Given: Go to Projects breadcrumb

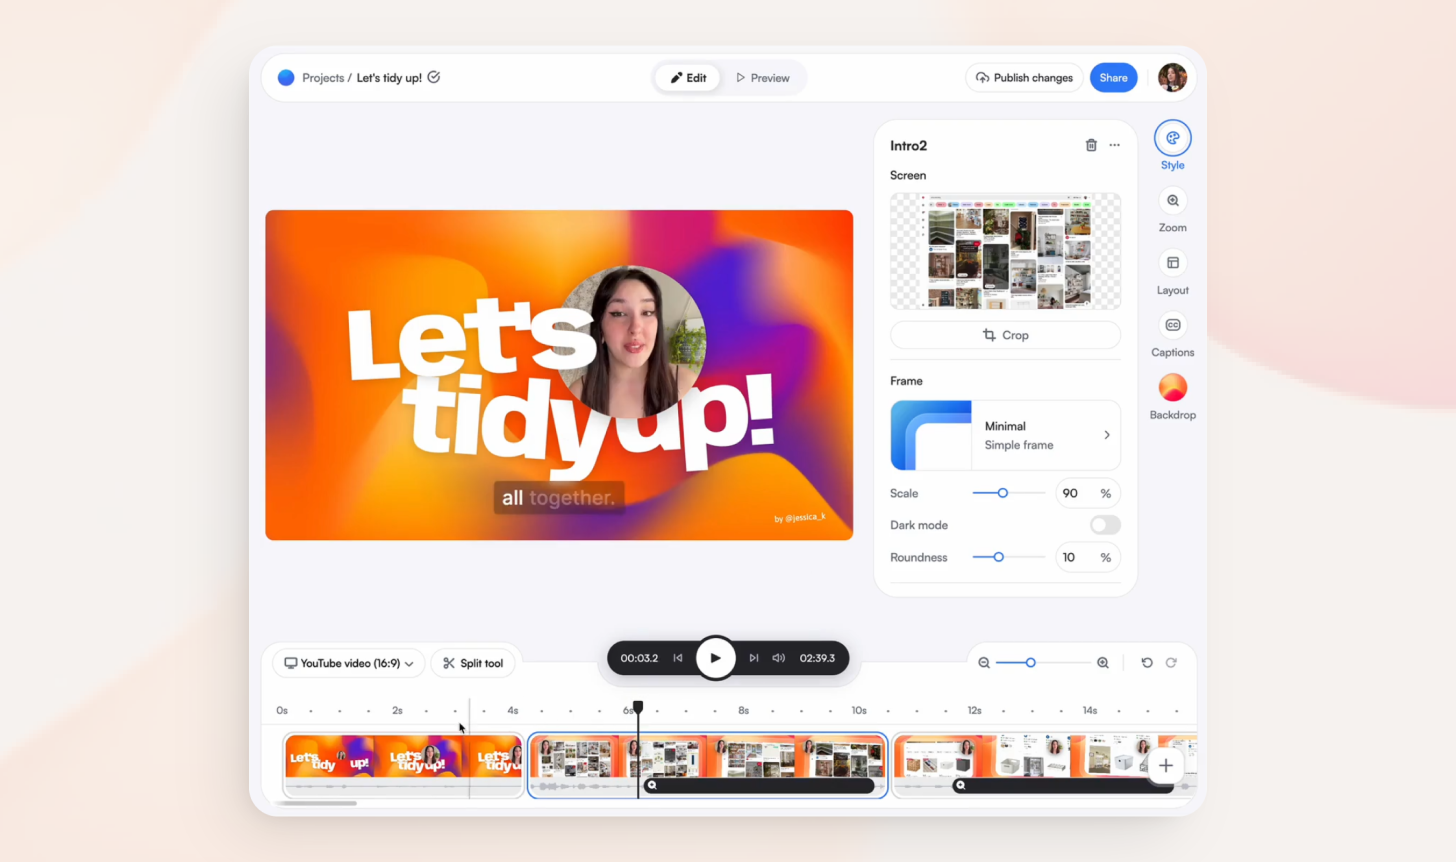Looking at the screenshot, I should click(x=323, y=78).
